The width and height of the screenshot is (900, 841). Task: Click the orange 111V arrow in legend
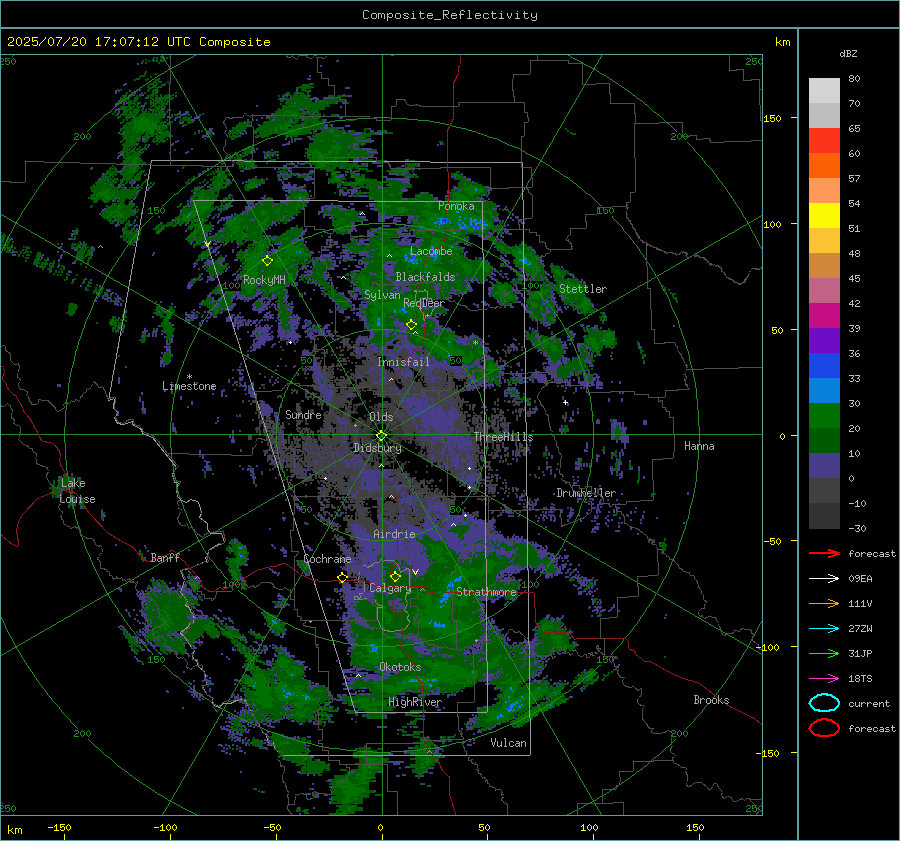(x=824, y=603)
